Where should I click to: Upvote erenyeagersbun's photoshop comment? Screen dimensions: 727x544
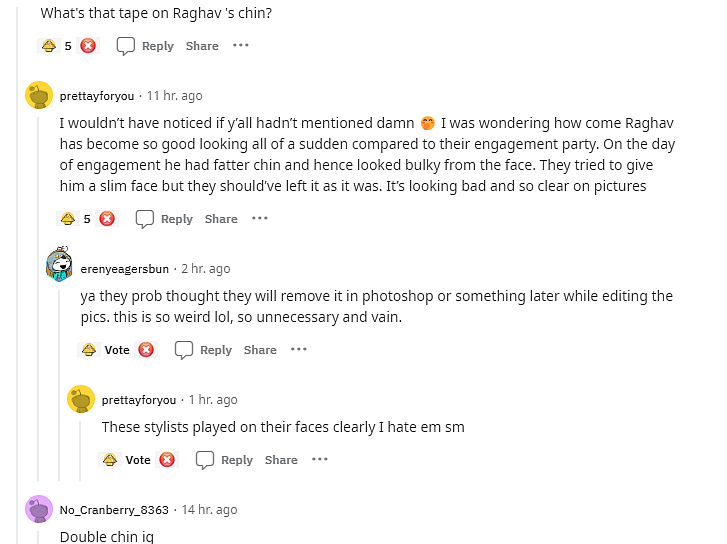point(89,350)
